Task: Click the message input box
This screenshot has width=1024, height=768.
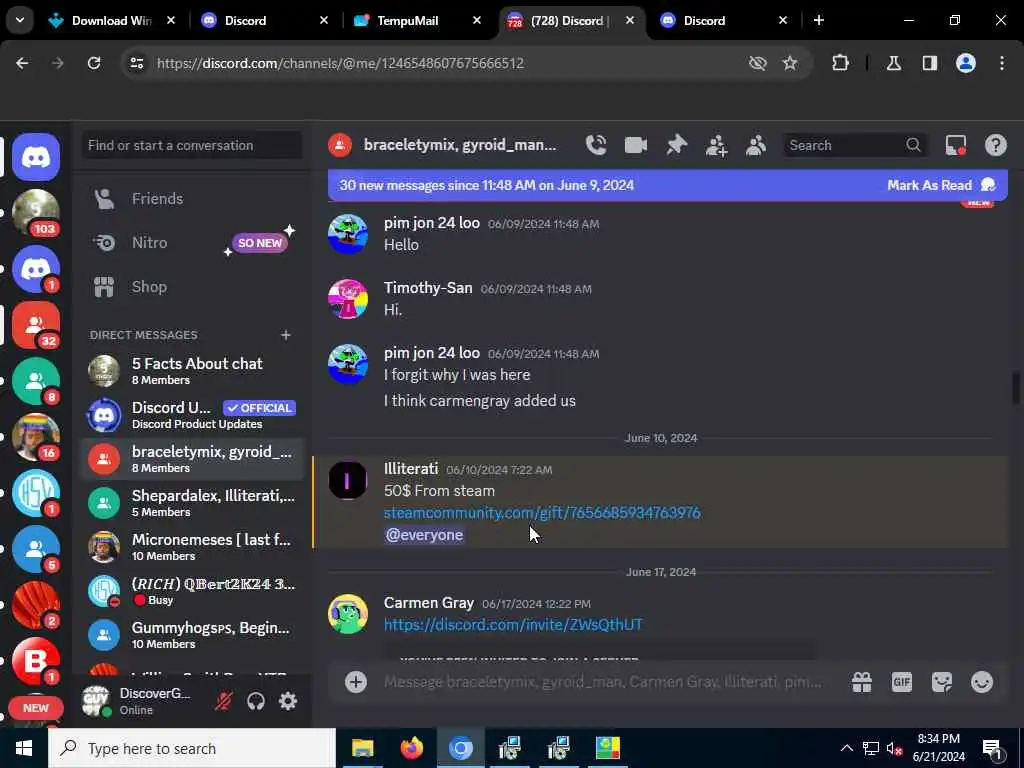Action: [602, 682]
